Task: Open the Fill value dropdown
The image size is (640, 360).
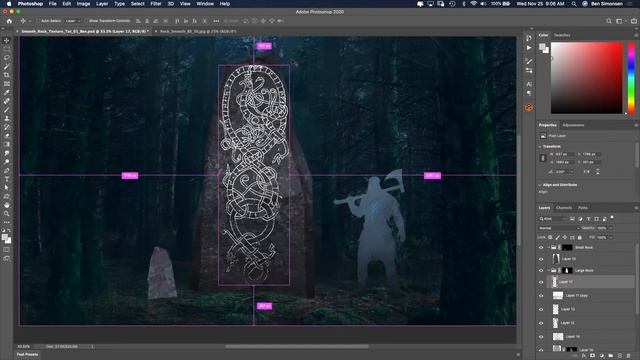Action: (611, 237)
